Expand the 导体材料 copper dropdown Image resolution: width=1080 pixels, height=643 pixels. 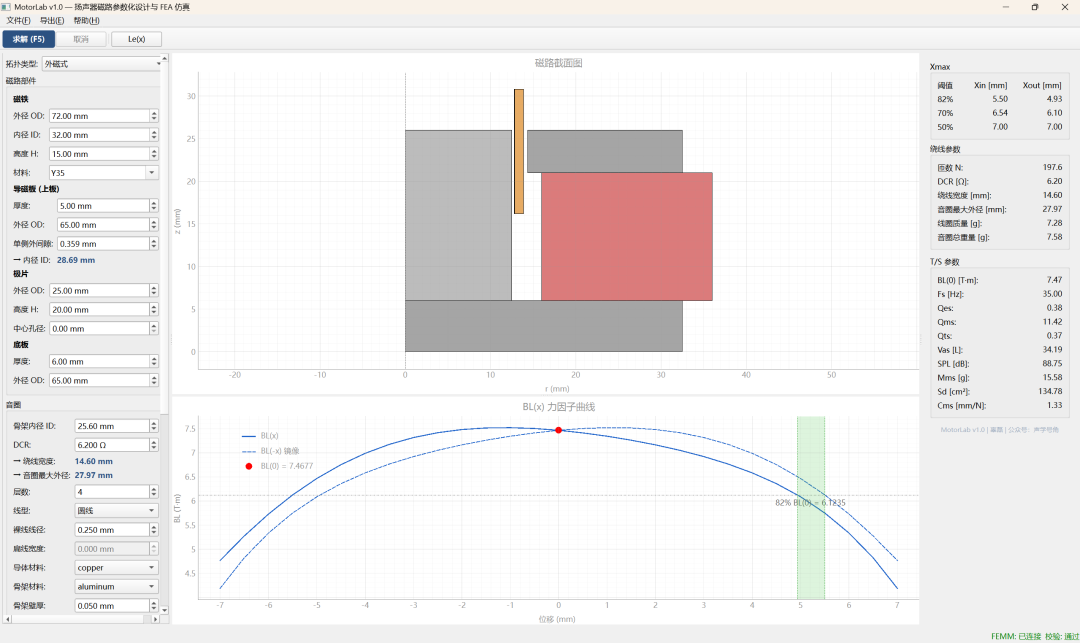pyautogui.click(x=117, y=567)
